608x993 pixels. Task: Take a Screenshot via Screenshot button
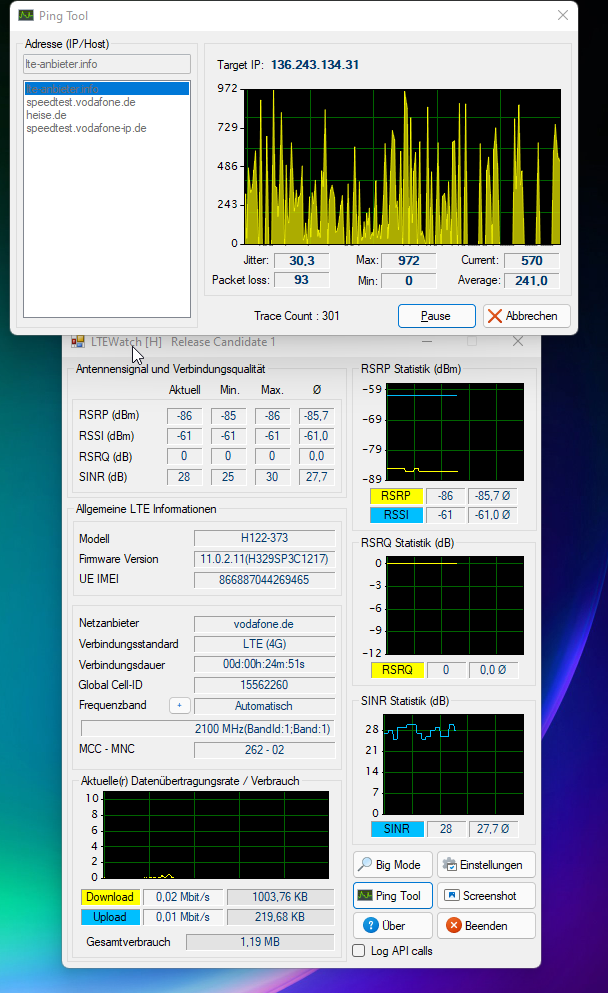(x=486, y=895)
